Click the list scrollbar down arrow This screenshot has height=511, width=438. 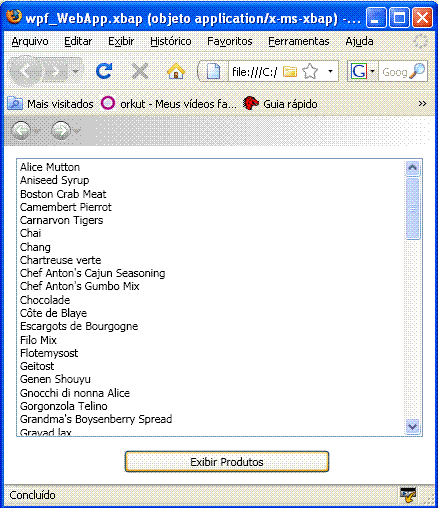[412, 426]
